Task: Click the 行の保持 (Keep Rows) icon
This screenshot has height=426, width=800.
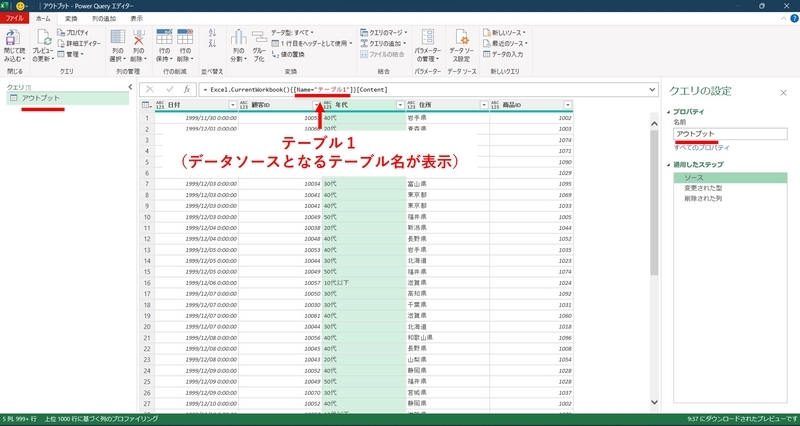Action: (x=164, y=37)
